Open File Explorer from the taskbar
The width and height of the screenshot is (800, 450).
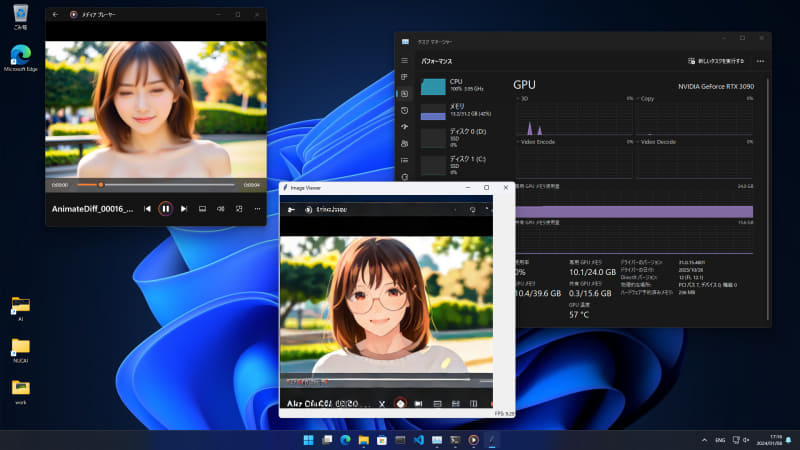click(x=364, y=440)
